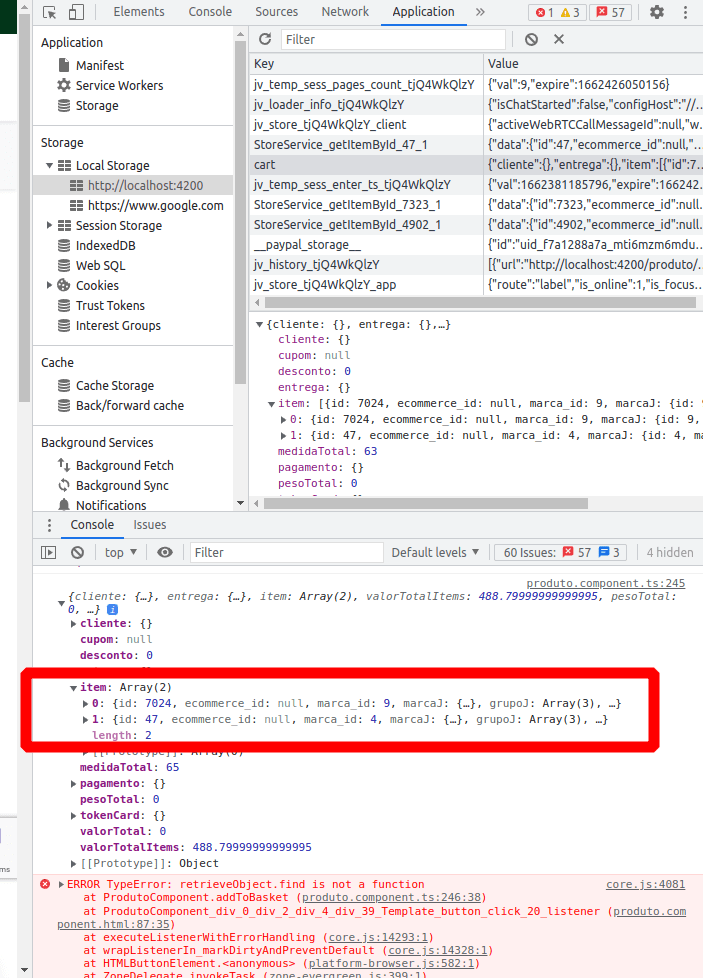Select the __paypal_storage__ key row
The height and width of the screenshot is (978, 703).
tap(476, 244)
